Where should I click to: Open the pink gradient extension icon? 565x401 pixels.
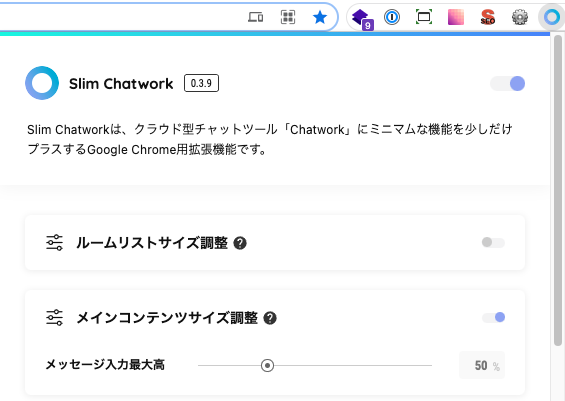click(x=456, y=17)
